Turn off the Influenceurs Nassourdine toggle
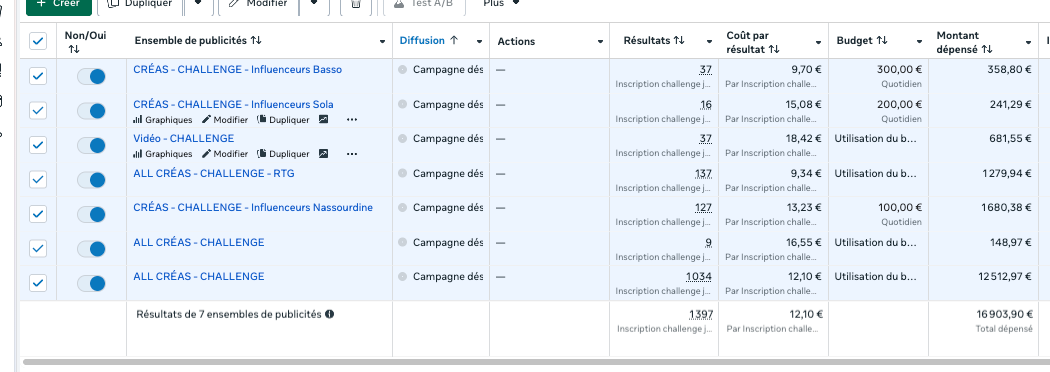Screen dimensions: 1050x372 (91, 215)
